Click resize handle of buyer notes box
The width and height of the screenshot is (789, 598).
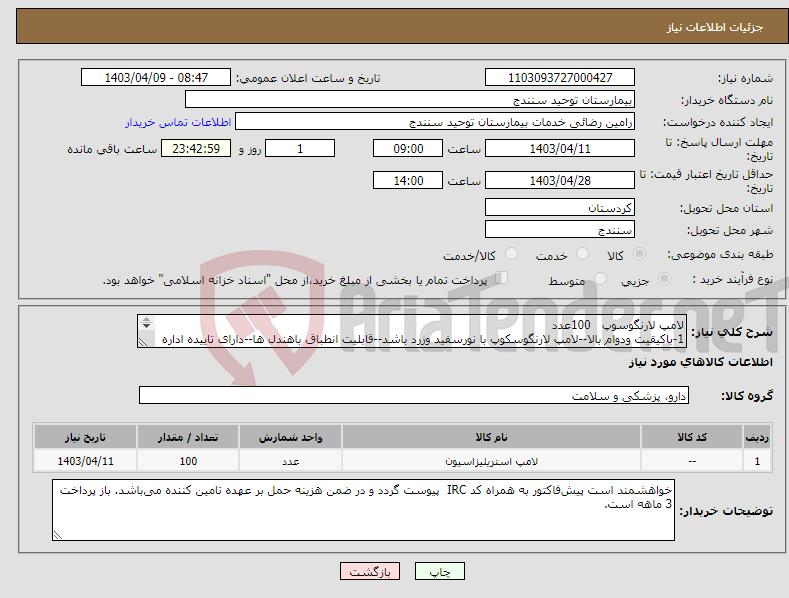coord(58,535)
